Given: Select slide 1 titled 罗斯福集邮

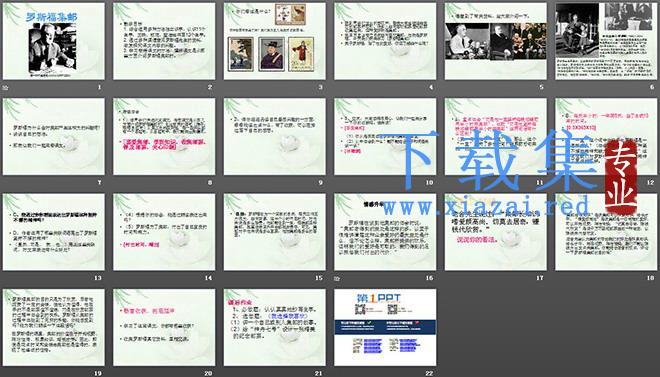Looking at the screenshot, I should 53,41.
